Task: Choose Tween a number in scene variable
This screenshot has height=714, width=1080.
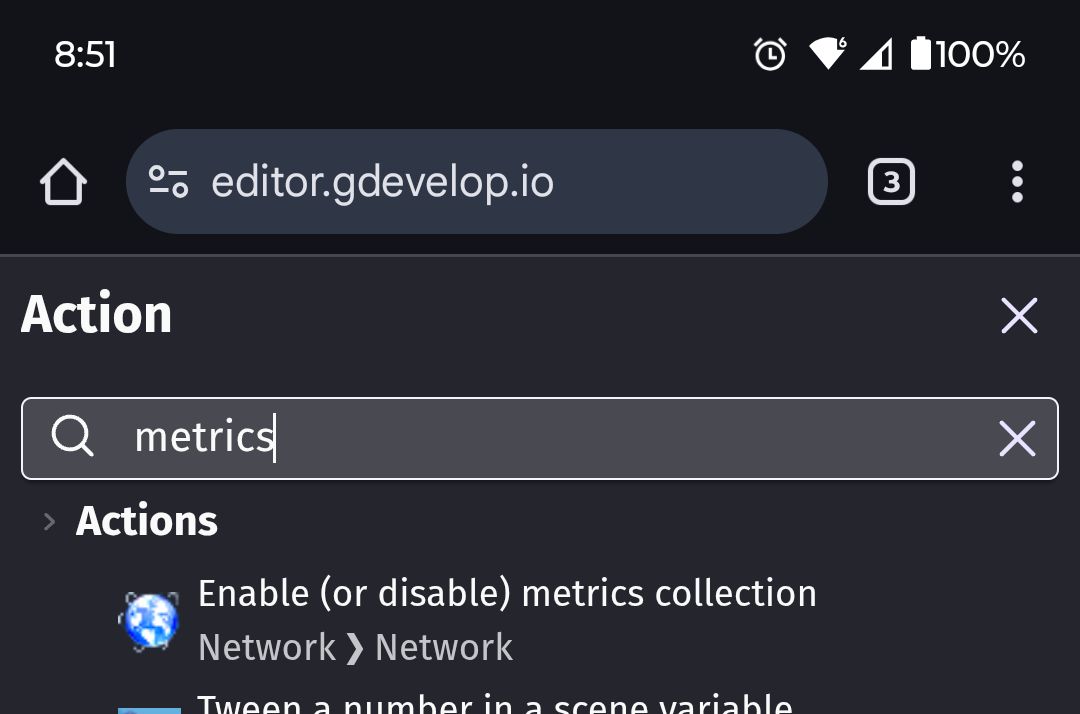Action: pos(495,703)
